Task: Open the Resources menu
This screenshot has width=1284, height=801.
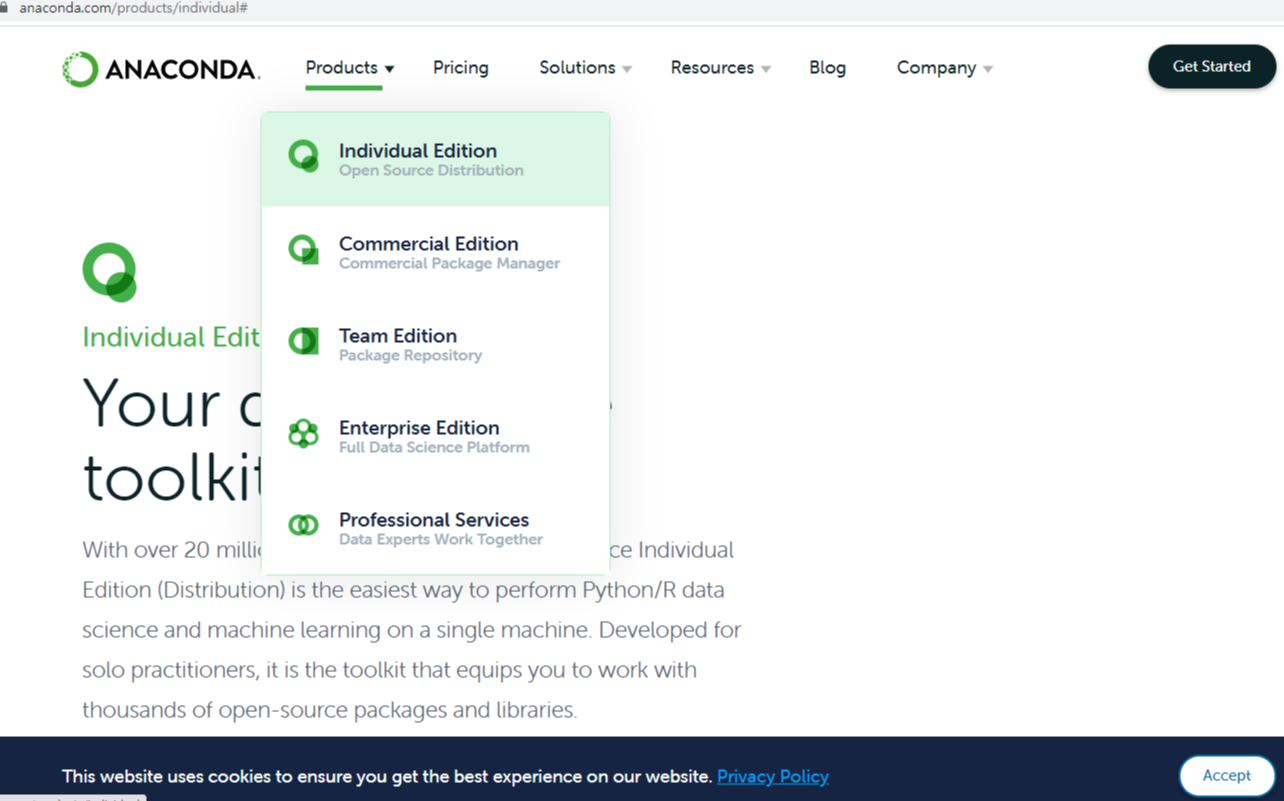Action: point(712,68)
